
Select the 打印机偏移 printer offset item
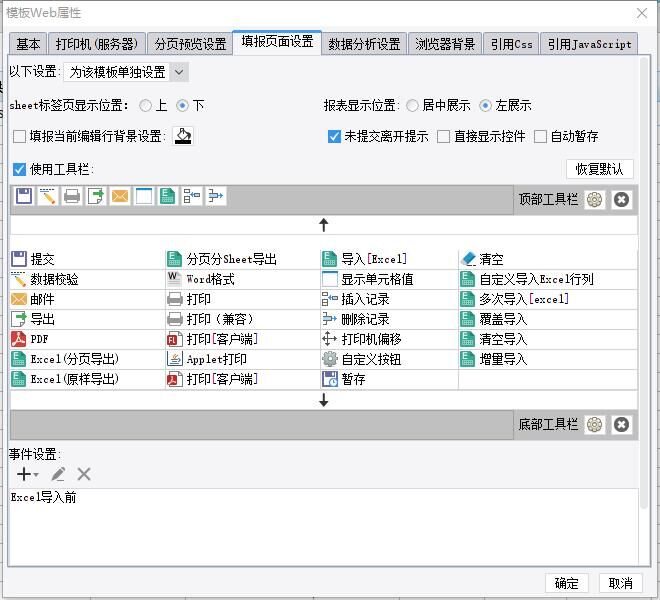tap(389, 339)
